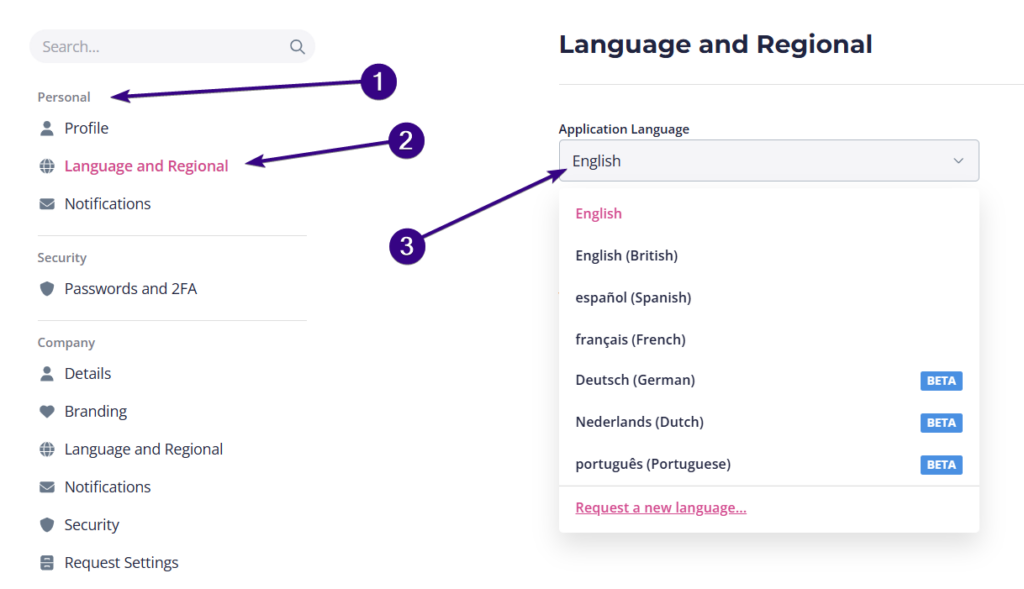The image size is (1024, 589).
Task: Click the search magnifier icon
Action: (x=297, y=47)
